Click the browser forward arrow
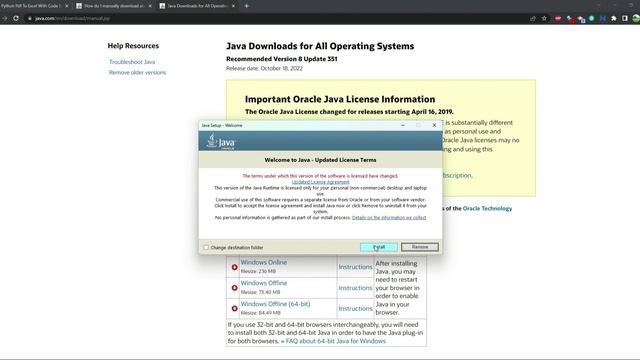The image size is (640, 360). click(4, 18)
